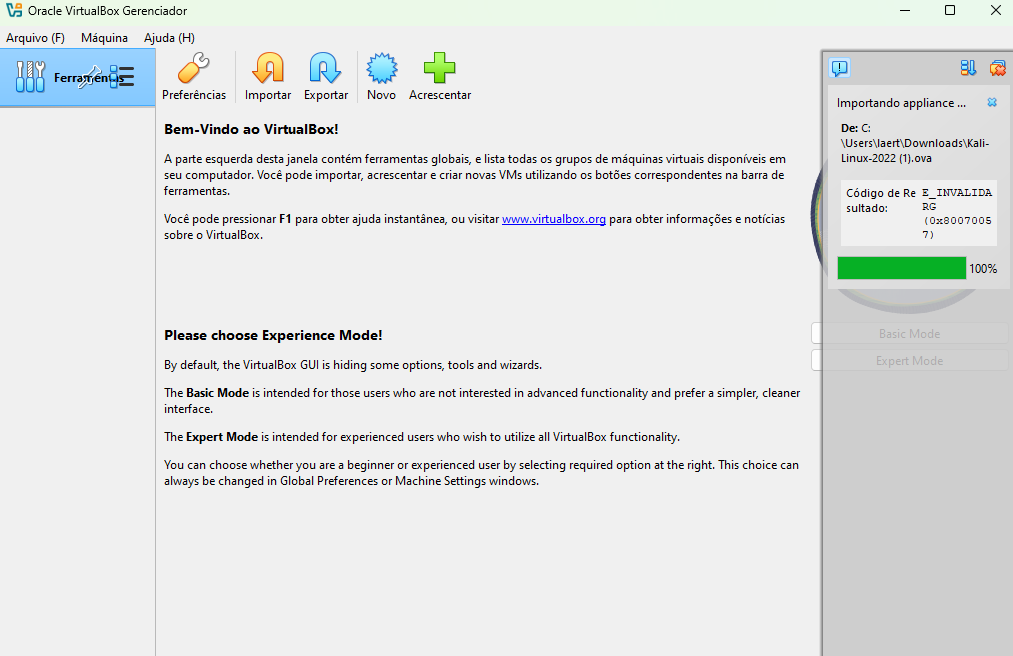Open the Ajuda (H) menu
This screenshot has width=1013, height=656.
pyautogui.click(x=169, y=37)
